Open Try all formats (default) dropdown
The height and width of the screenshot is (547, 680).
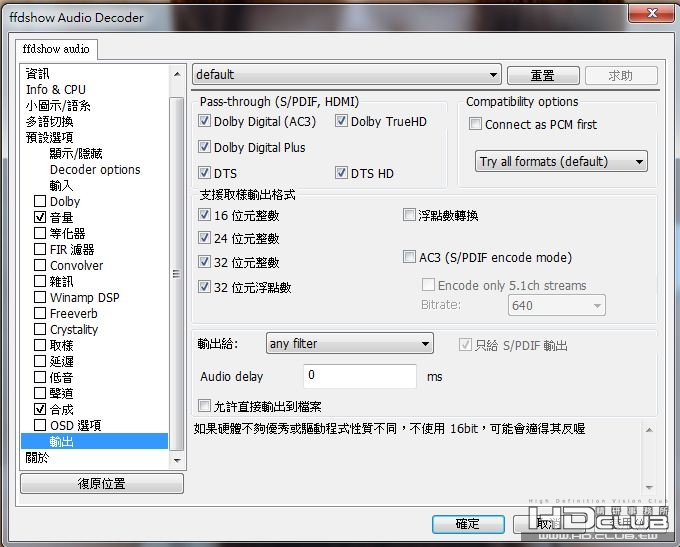[x=561, y=161]
